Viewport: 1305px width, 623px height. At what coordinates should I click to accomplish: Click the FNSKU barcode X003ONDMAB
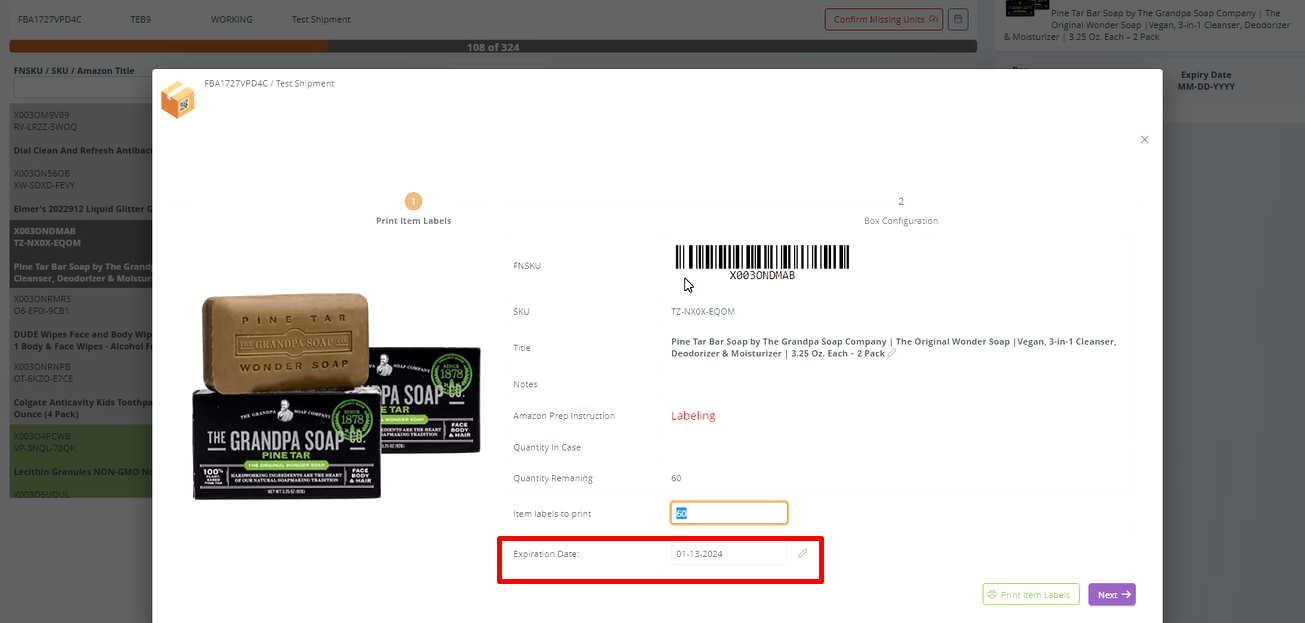(x=762, y=260)
